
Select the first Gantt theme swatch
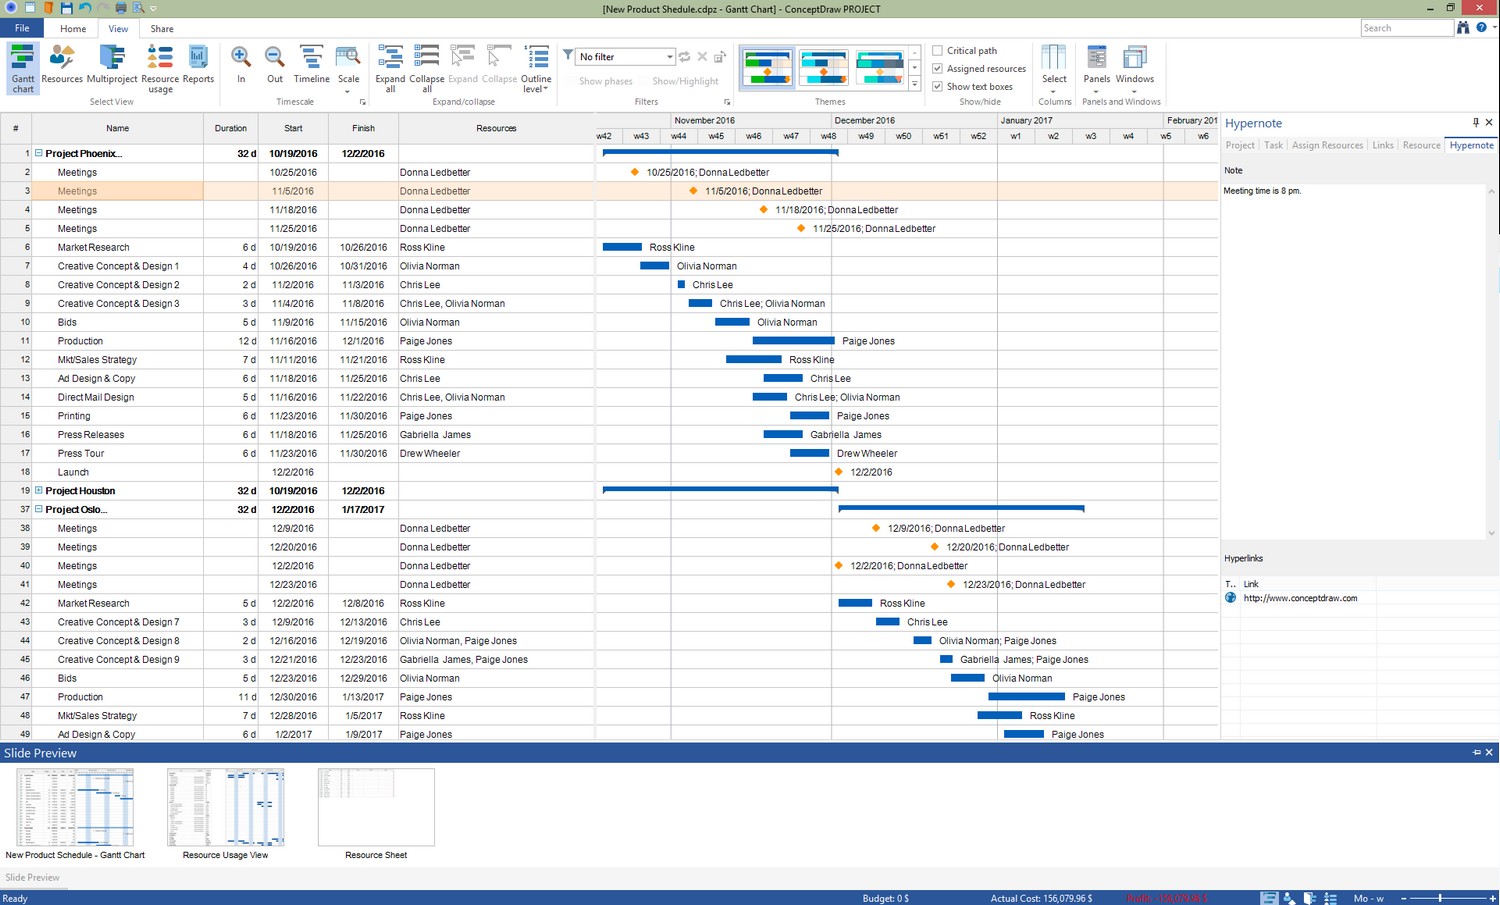coord(767,67)
